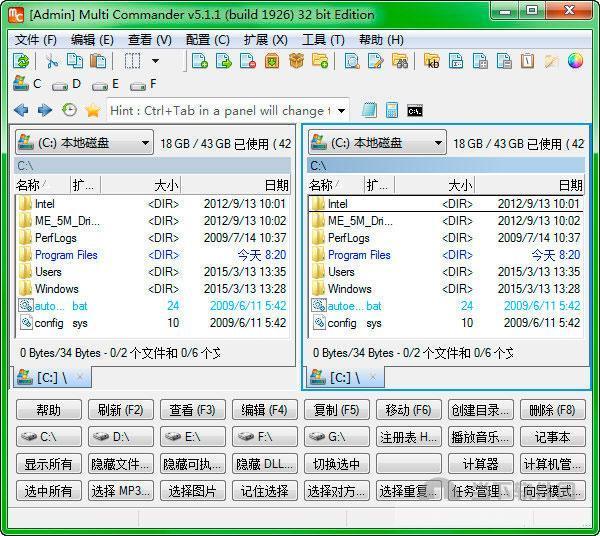Click delete file icon with red mark
Screen dimensions: 600x536
pos(248,61)
